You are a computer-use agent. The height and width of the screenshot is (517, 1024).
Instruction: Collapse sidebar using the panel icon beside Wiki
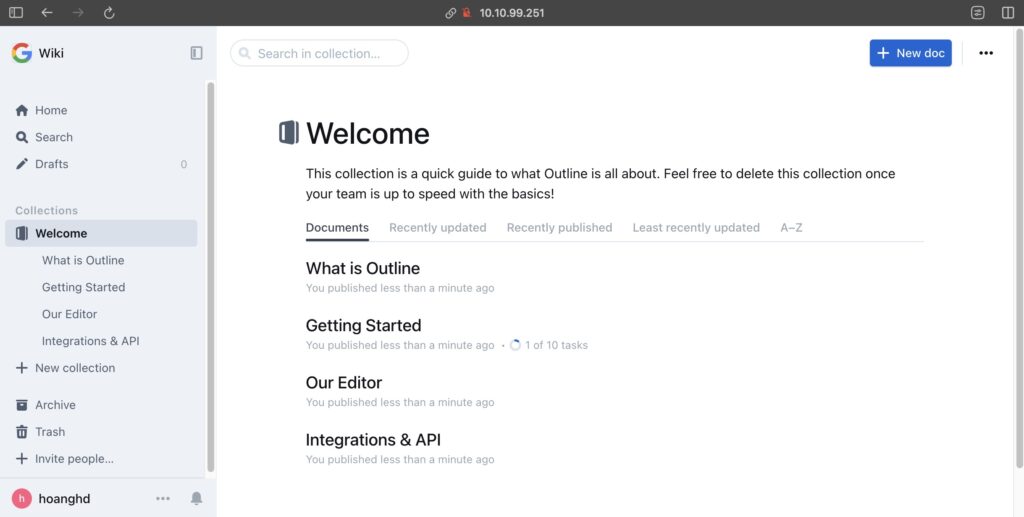pos(197,53)
